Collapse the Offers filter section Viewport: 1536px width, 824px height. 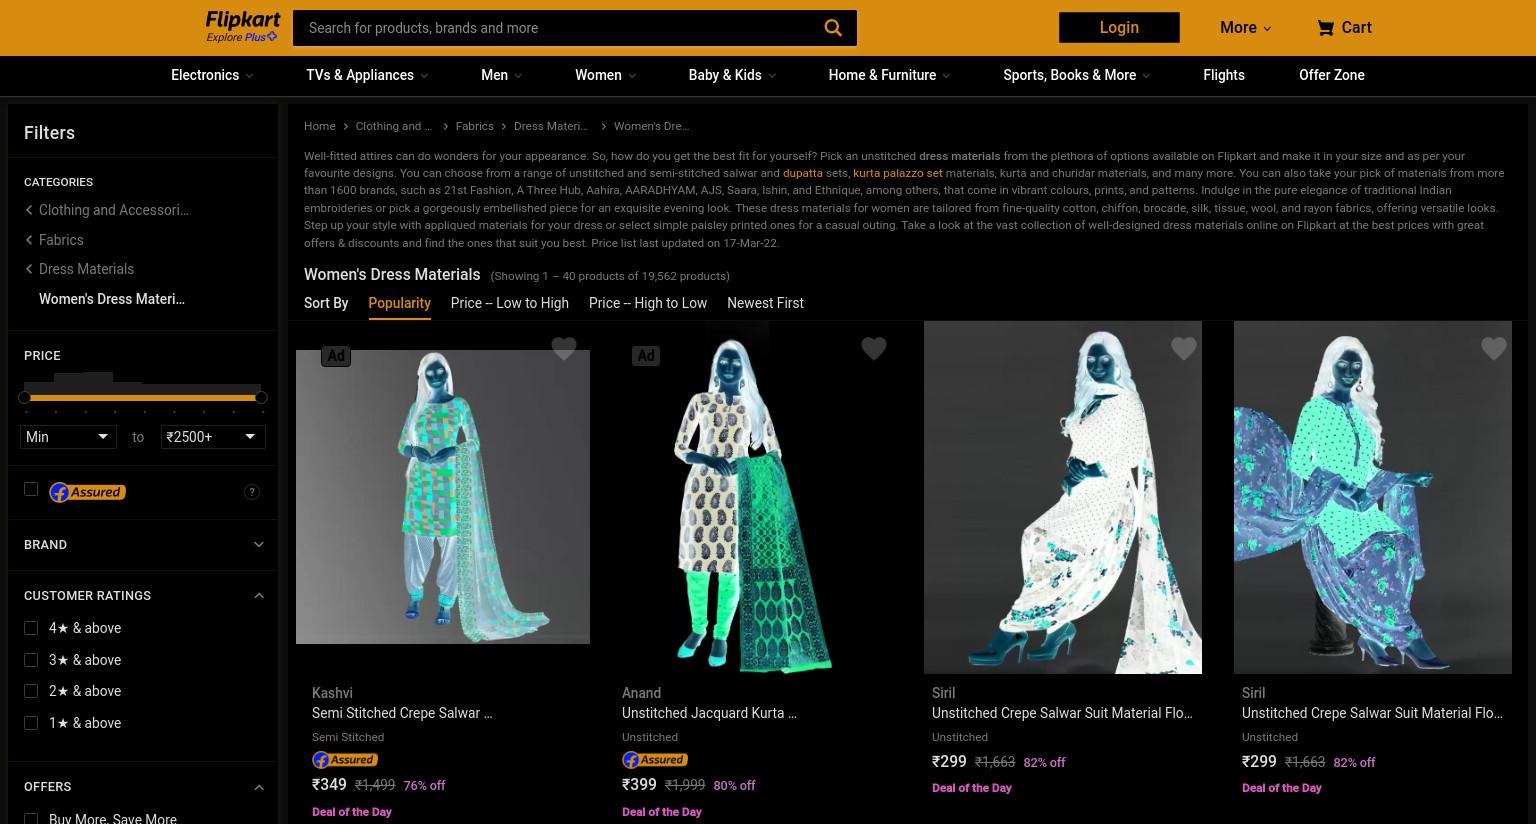tap(259, 788)
